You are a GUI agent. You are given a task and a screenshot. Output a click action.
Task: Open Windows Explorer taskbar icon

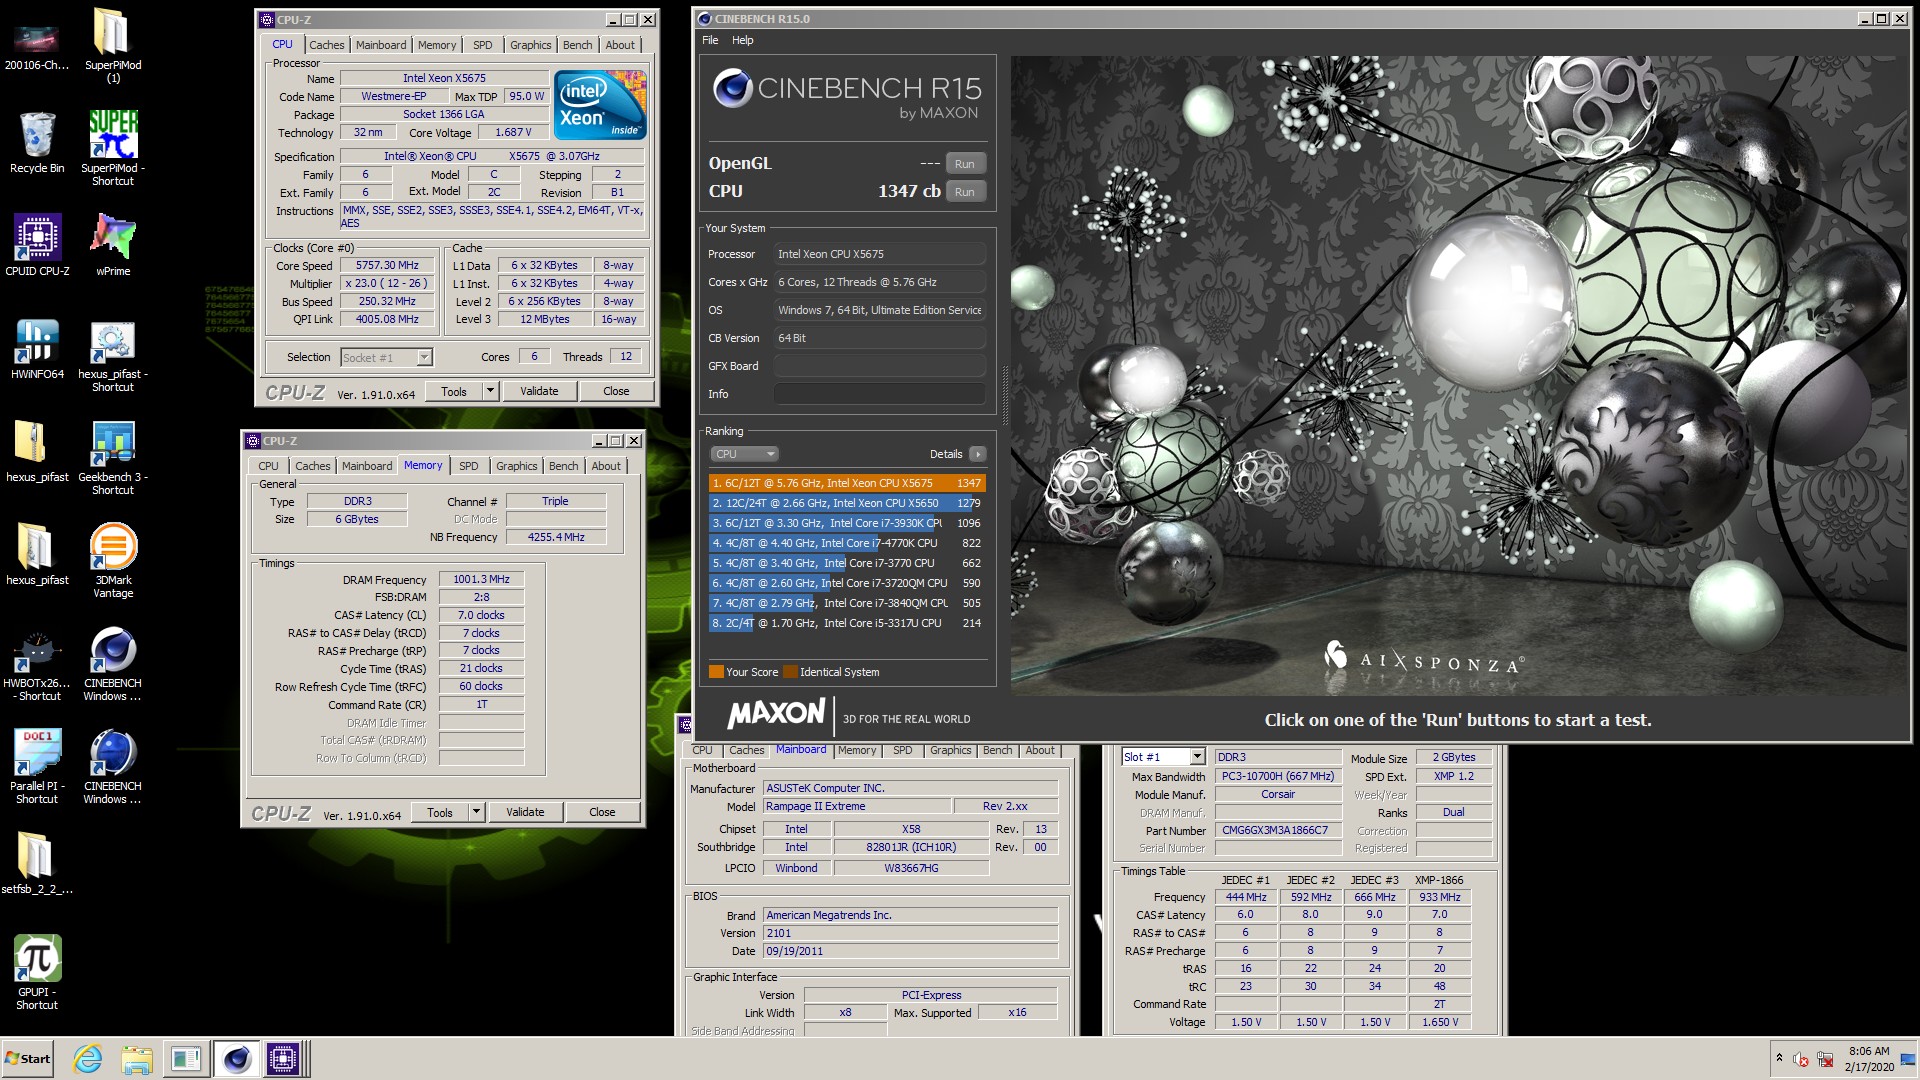[x=137, y=1059]
